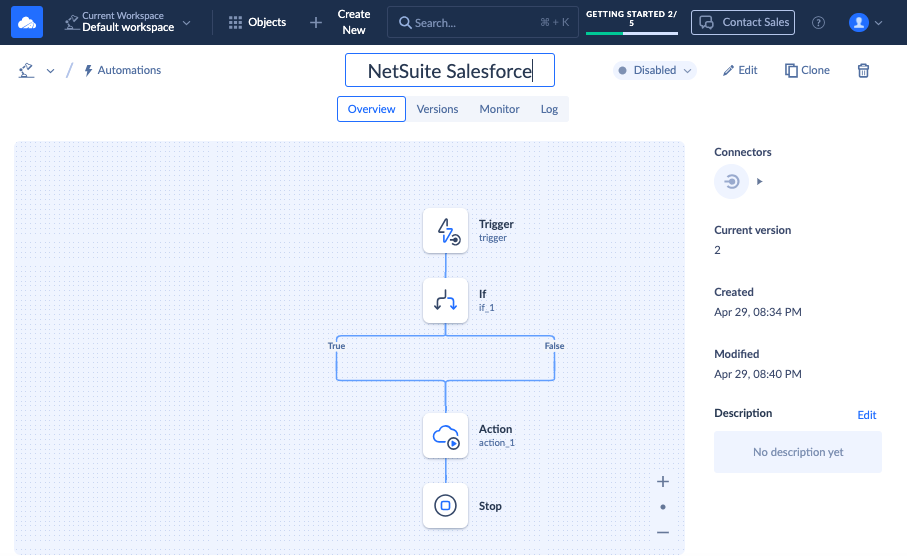Click the user avatar icon
Viewport: 907px width, 556px height.
858,22
